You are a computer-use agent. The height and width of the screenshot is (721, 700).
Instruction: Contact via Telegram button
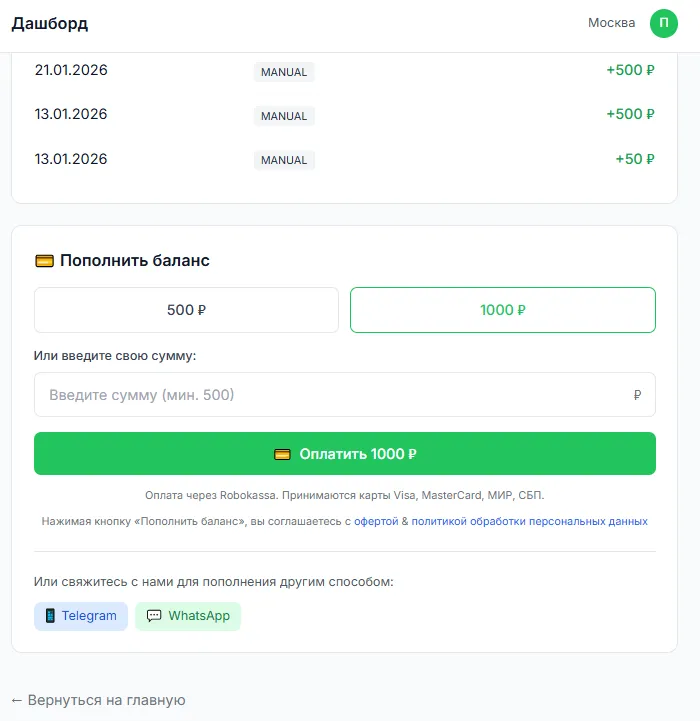coord(81,616)
